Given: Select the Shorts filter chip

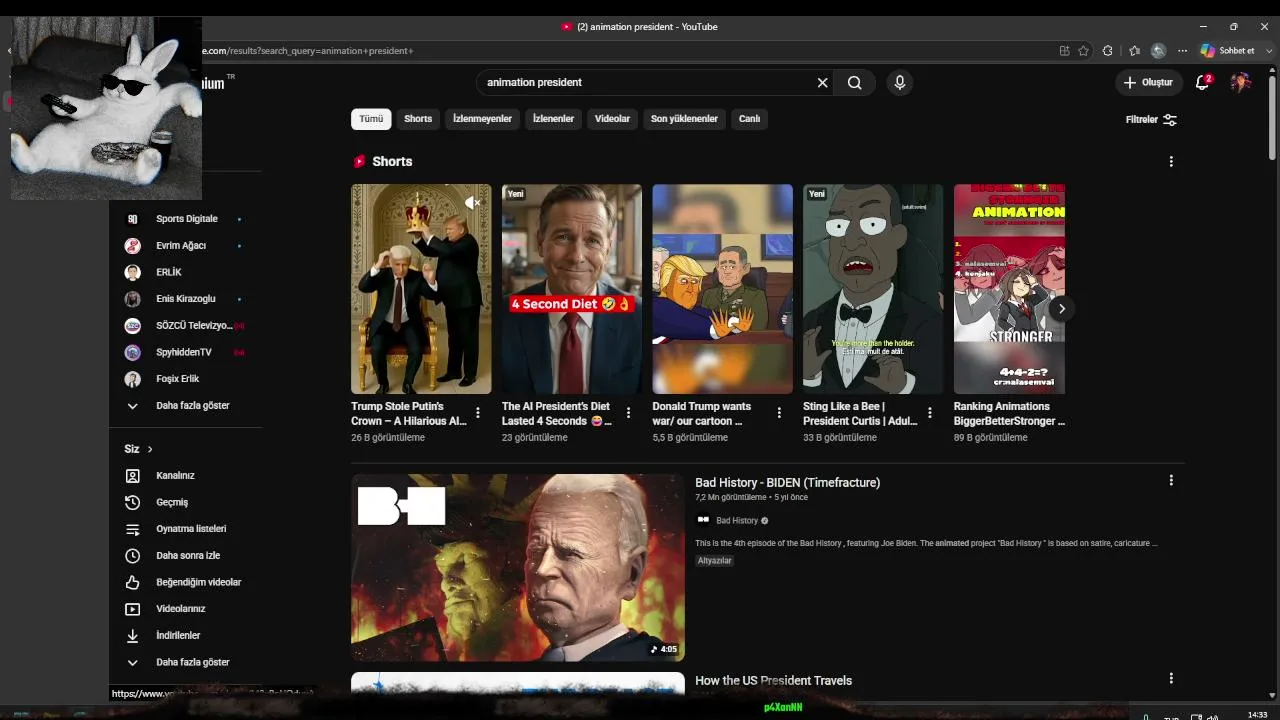Looking at the screenshot, I should (x=418, y=119).
